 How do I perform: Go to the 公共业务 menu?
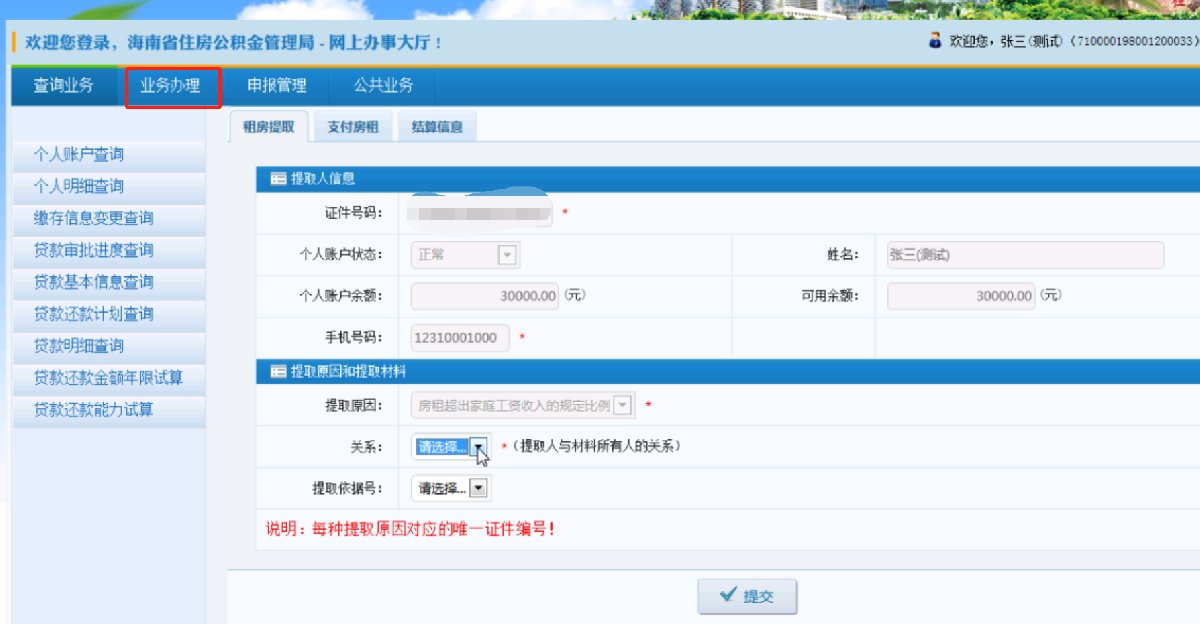[x=383, y=86]
